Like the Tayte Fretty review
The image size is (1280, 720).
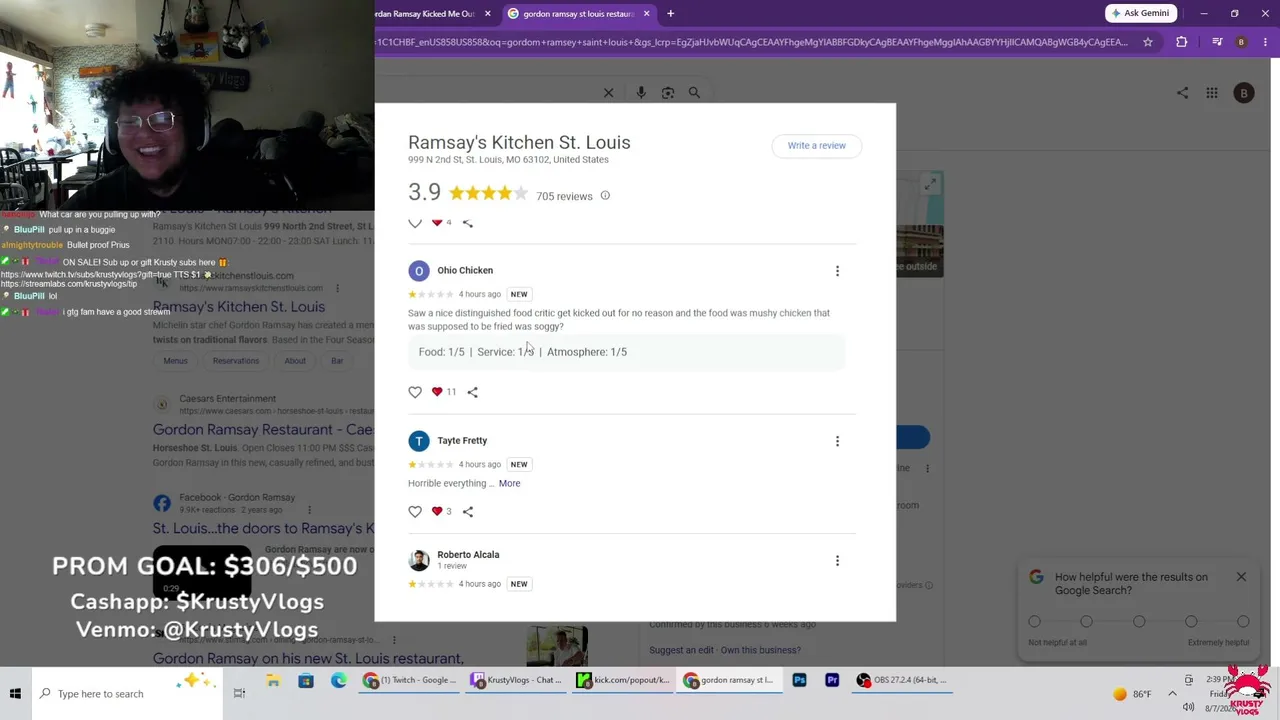415,512
